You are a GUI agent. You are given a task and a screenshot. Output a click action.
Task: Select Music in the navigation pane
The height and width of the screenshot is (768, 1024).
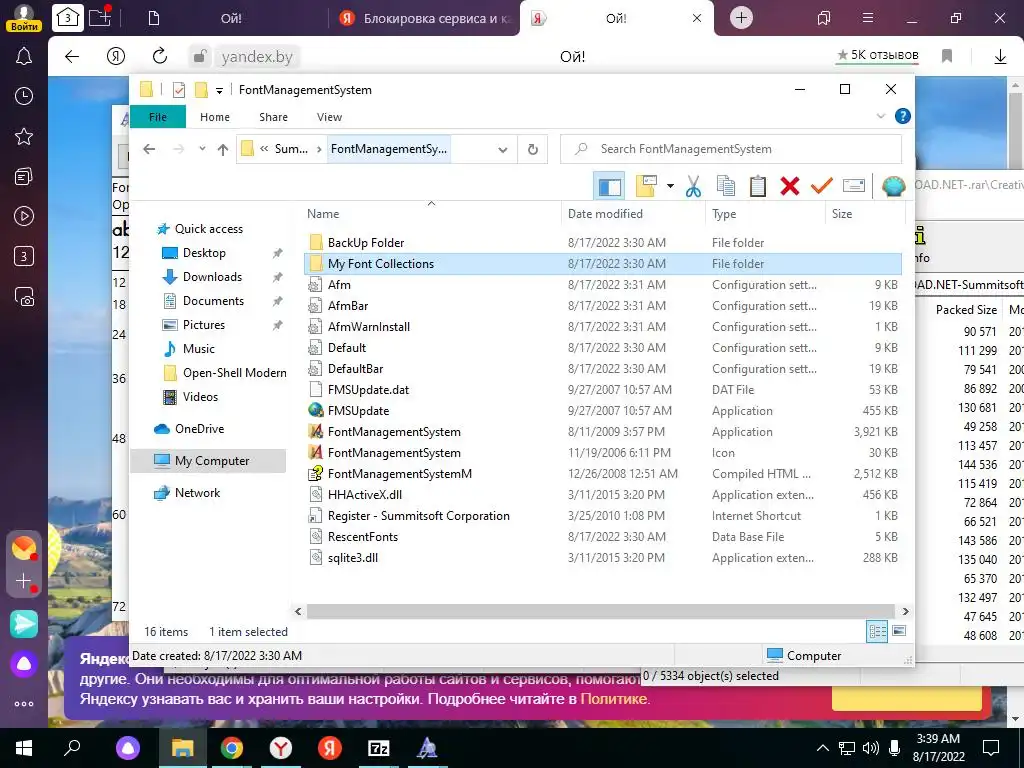pyautogui.click(x=199, y=349)
